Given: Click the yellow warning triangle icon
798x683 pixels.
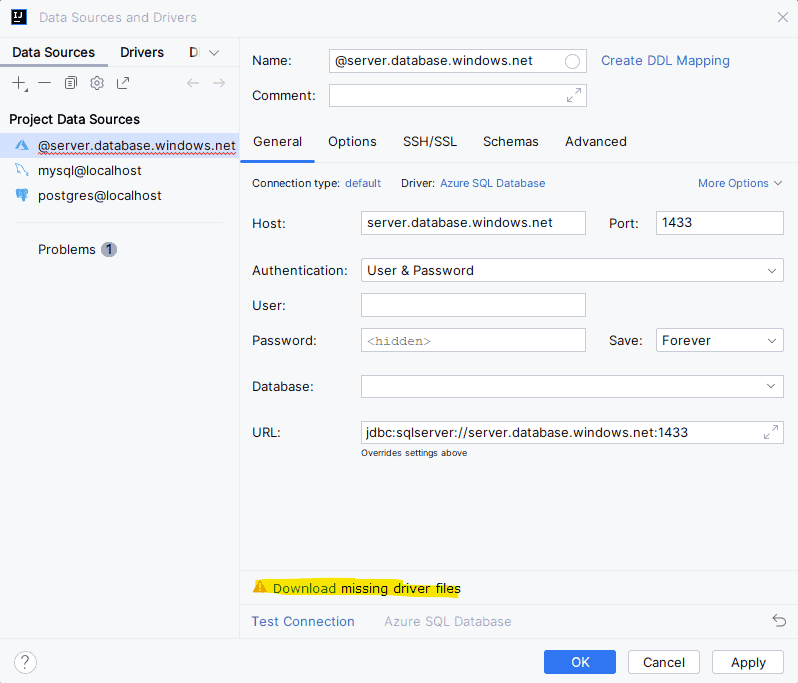Looking at the screenshot, I should click(260, 587).
